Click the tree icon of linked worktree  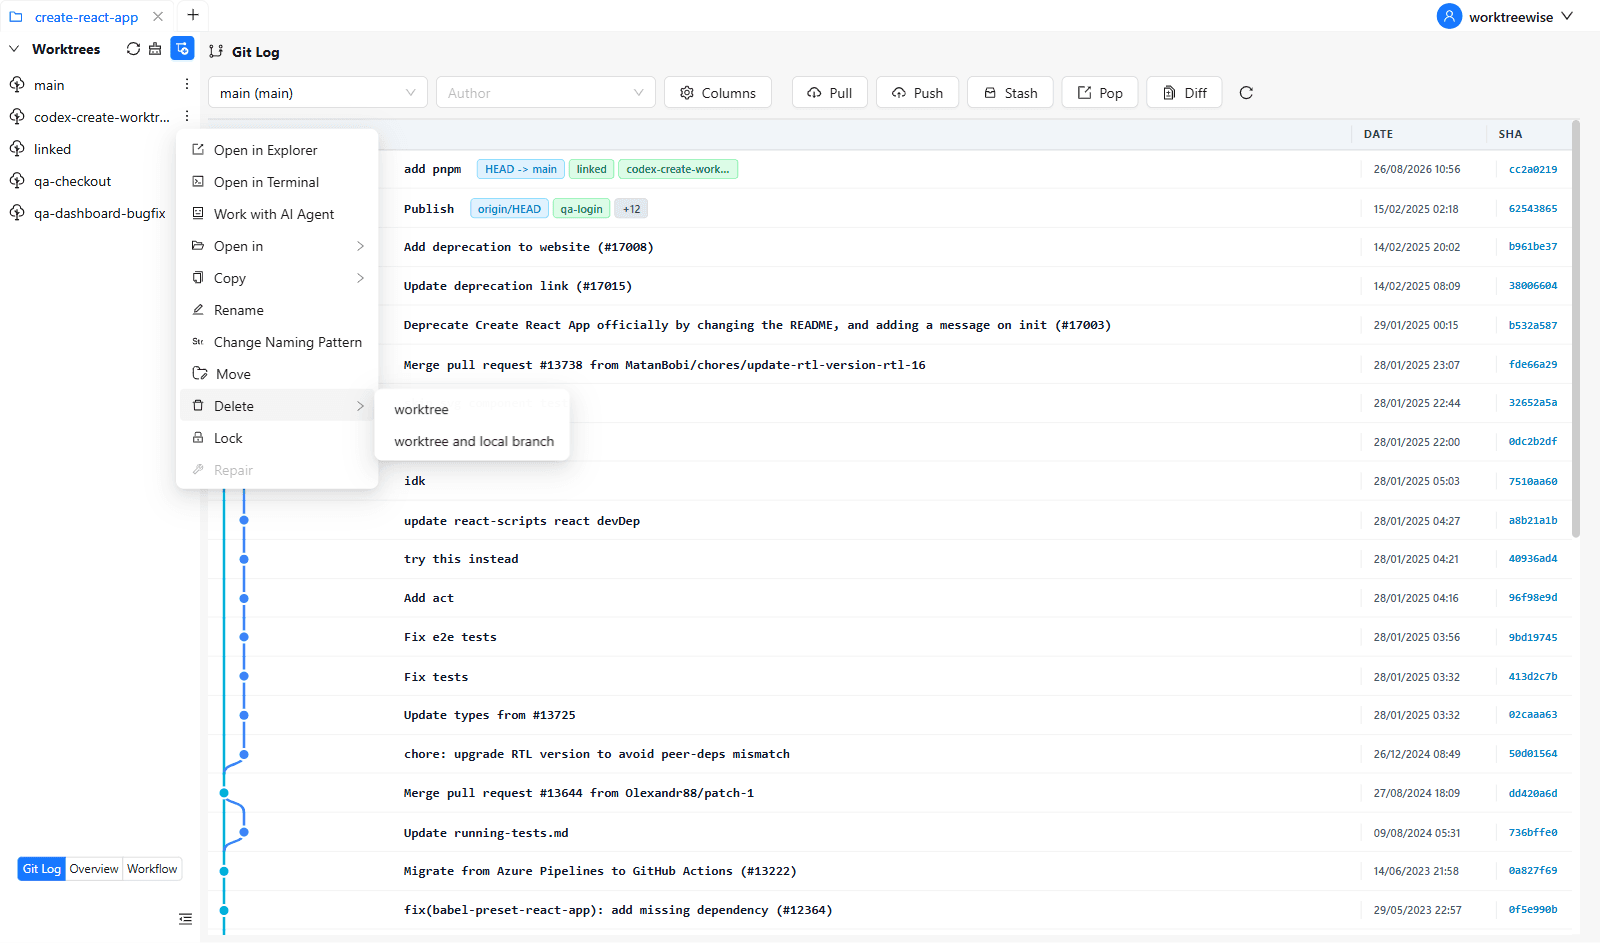click(x=17, y=149)
